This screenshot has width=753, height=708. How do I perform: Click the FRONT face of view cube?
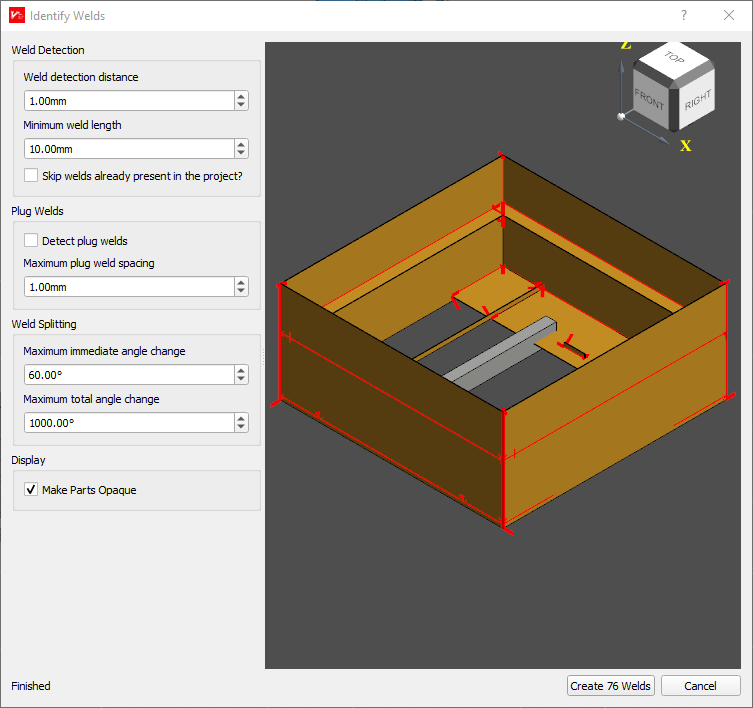click(649, 99)
